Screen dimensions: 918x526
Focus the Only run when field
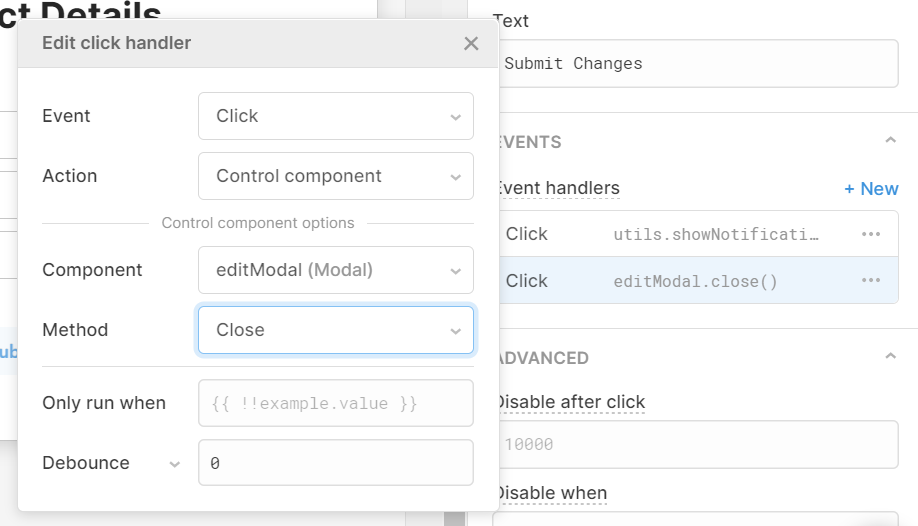(335, 403)
